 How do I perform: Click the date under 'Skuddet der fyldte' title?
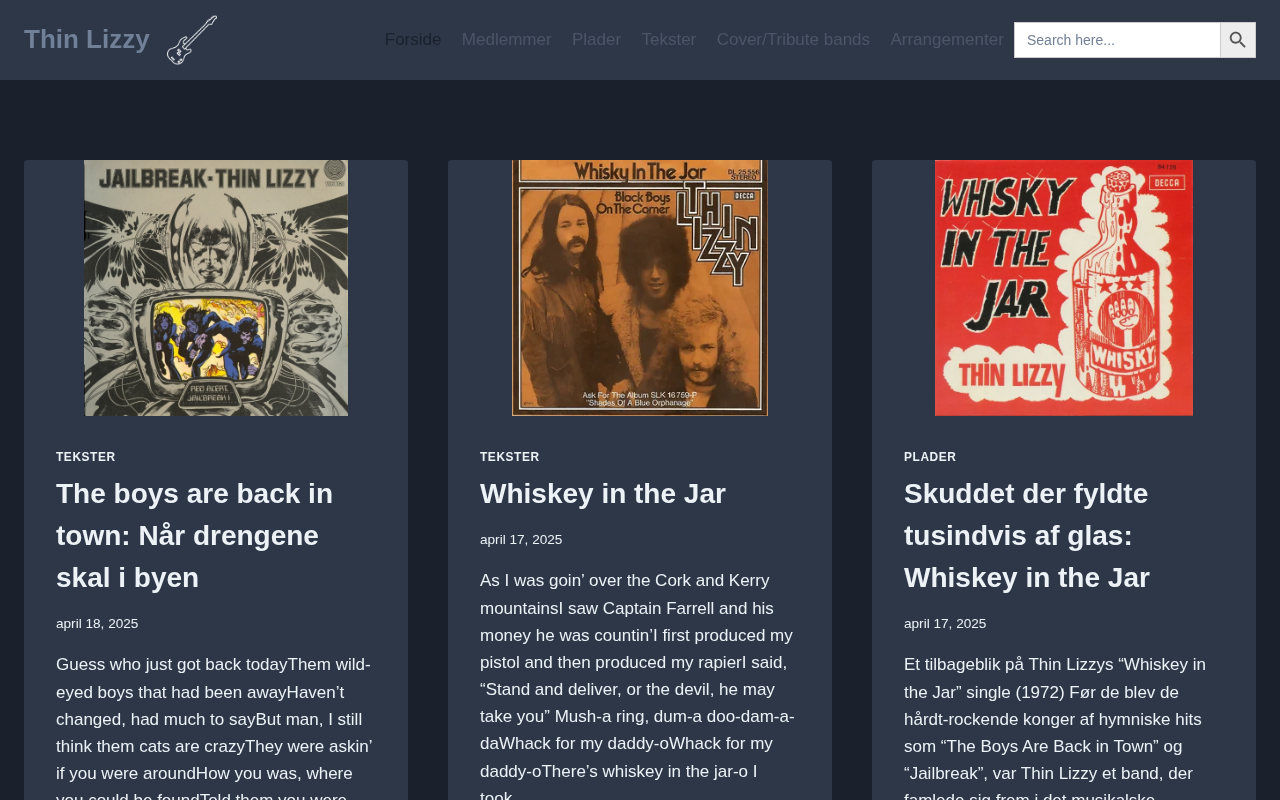945,624
